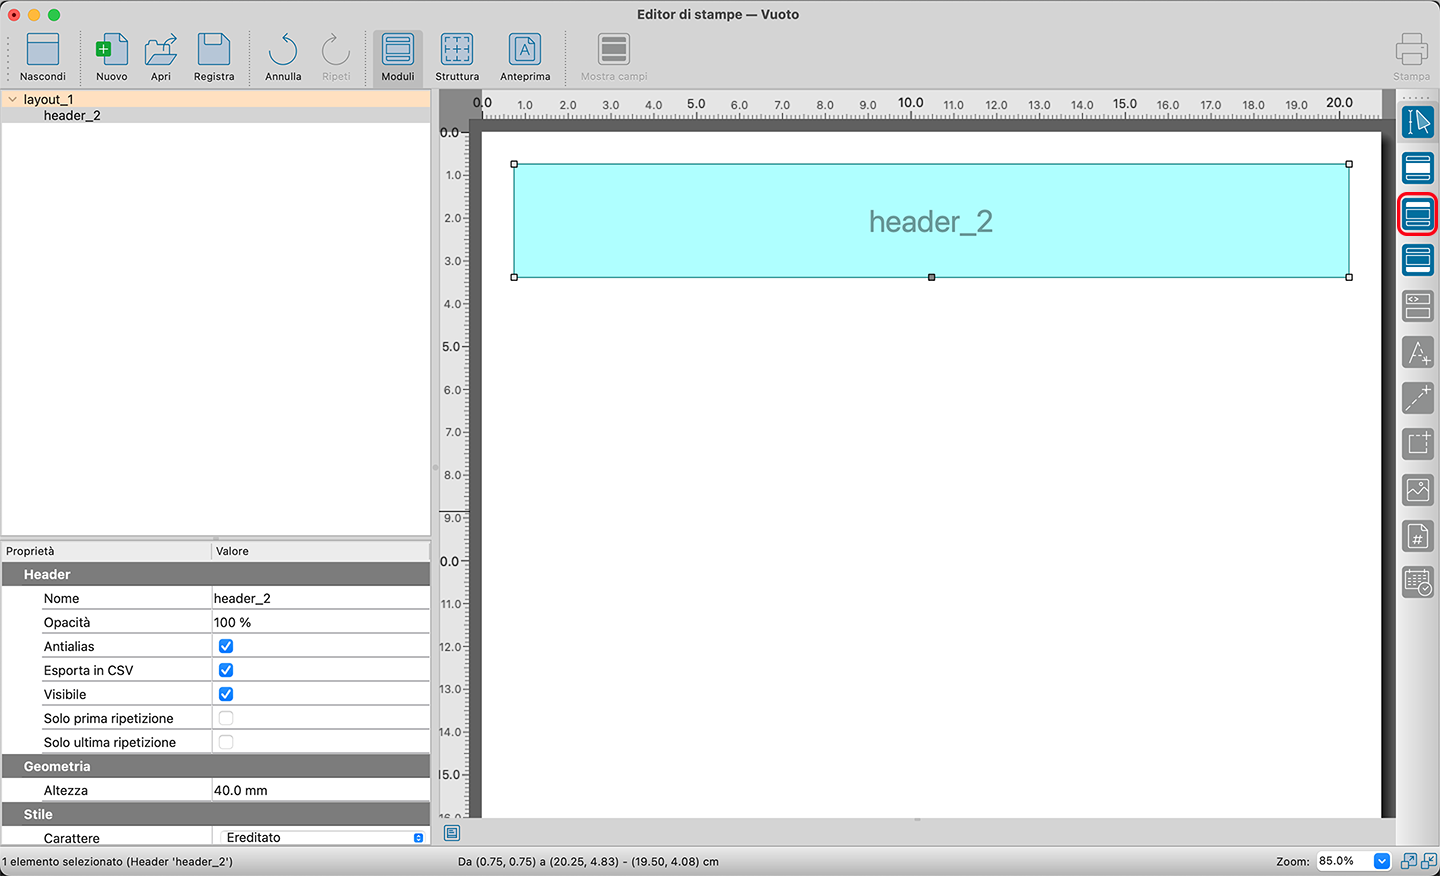The width and height of the screenshot is (1440, 876).
Task: Open the Carattere Ereditato dropdown
Action: point(418,838)
